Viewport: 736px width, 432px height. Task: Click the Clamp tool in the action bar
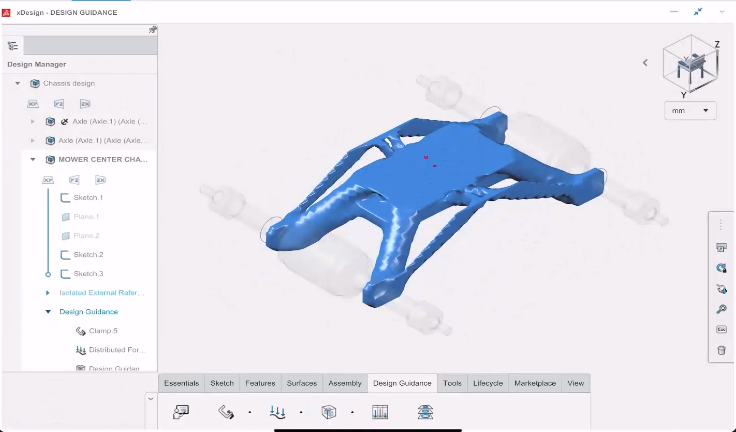point(226,411)
